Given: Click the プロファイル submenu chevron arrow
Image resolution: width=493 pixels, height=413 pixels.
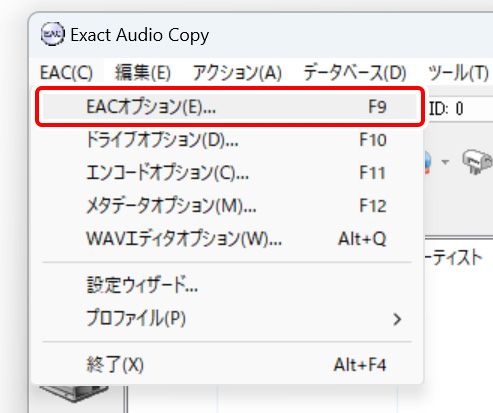Looking at the screenshot, I should (x=397, y=319).
